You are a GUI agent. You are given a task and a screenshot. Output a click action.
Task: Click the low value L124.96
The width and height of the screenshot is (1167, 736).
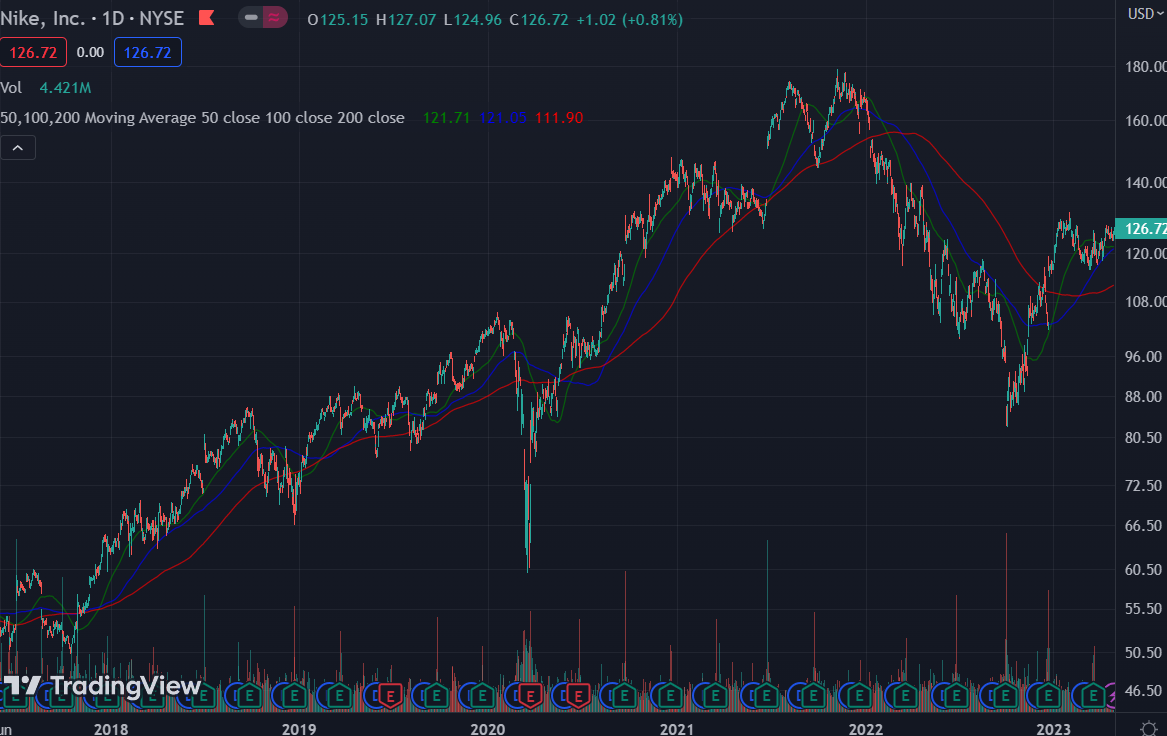pyautogui.click(x=473, y=19)
